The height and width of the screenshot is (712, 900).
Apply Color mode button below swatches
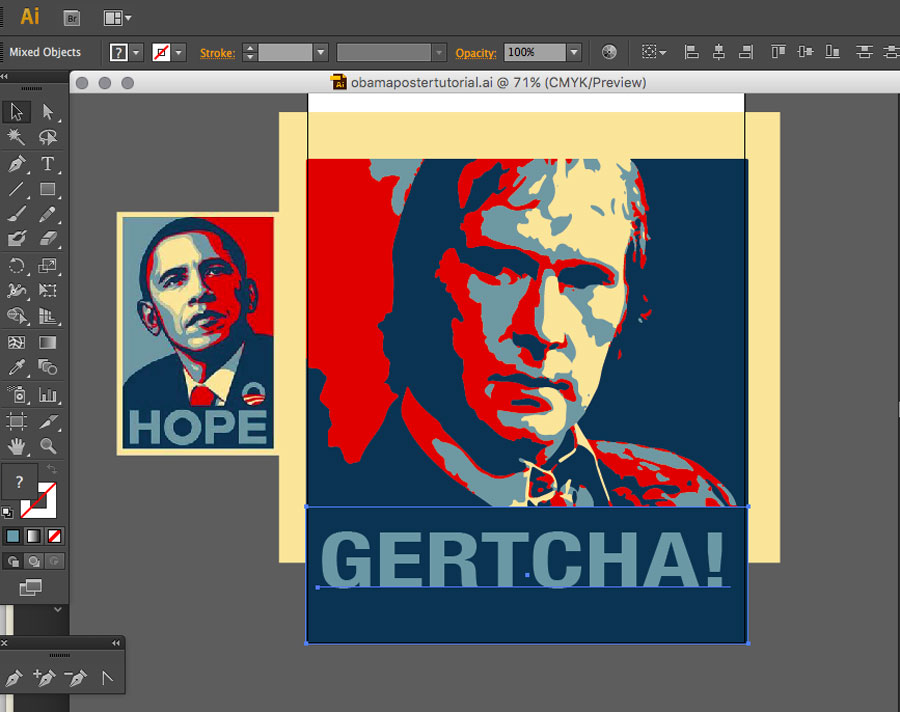[13, 536]
